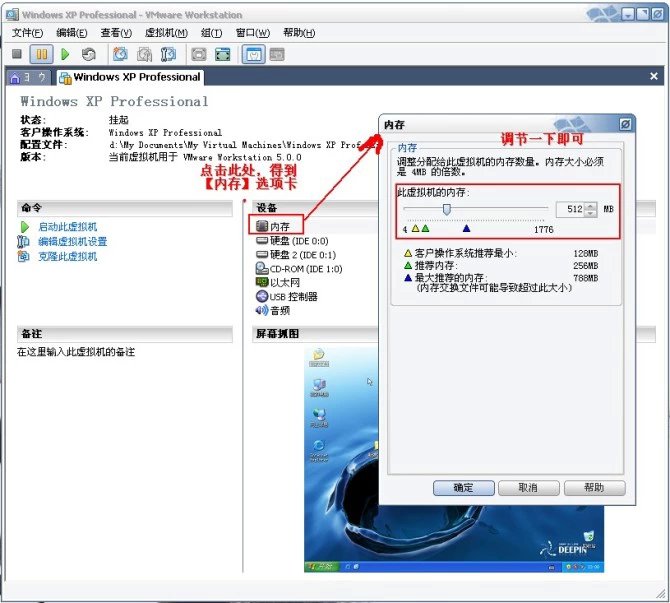The image size is (670, 603).
Task: Click the 编辑虚拟机设置 link
Action: click(x=72, y=242)
